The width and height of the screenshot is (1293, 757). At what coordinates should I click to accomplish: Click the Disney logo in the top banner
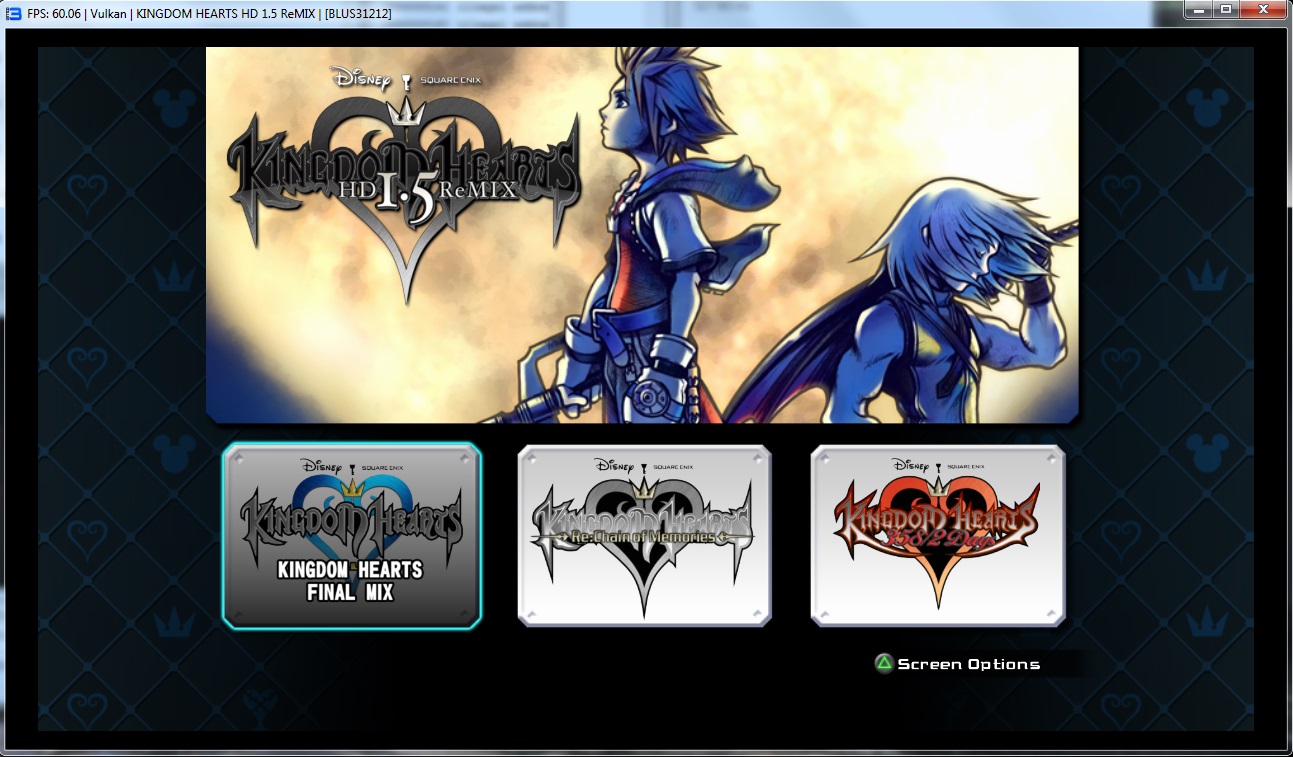click(359, 80)
